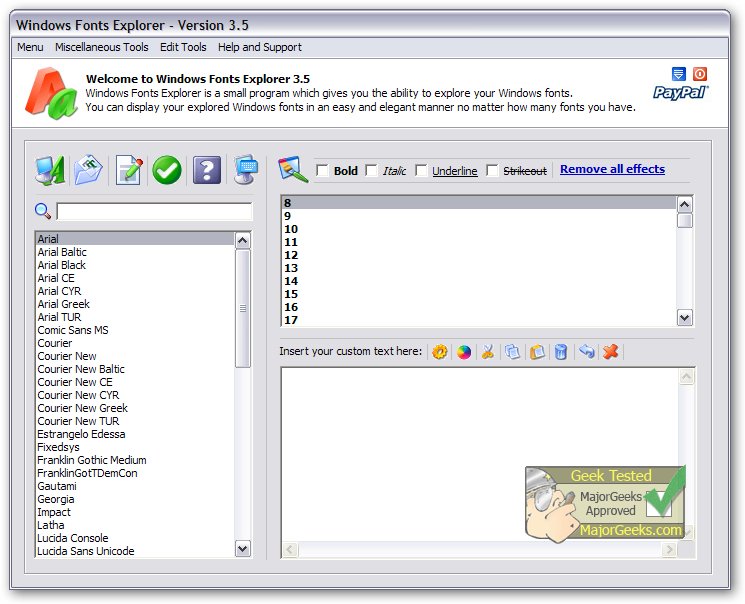Select the Arial Greek font

(135, 304)
